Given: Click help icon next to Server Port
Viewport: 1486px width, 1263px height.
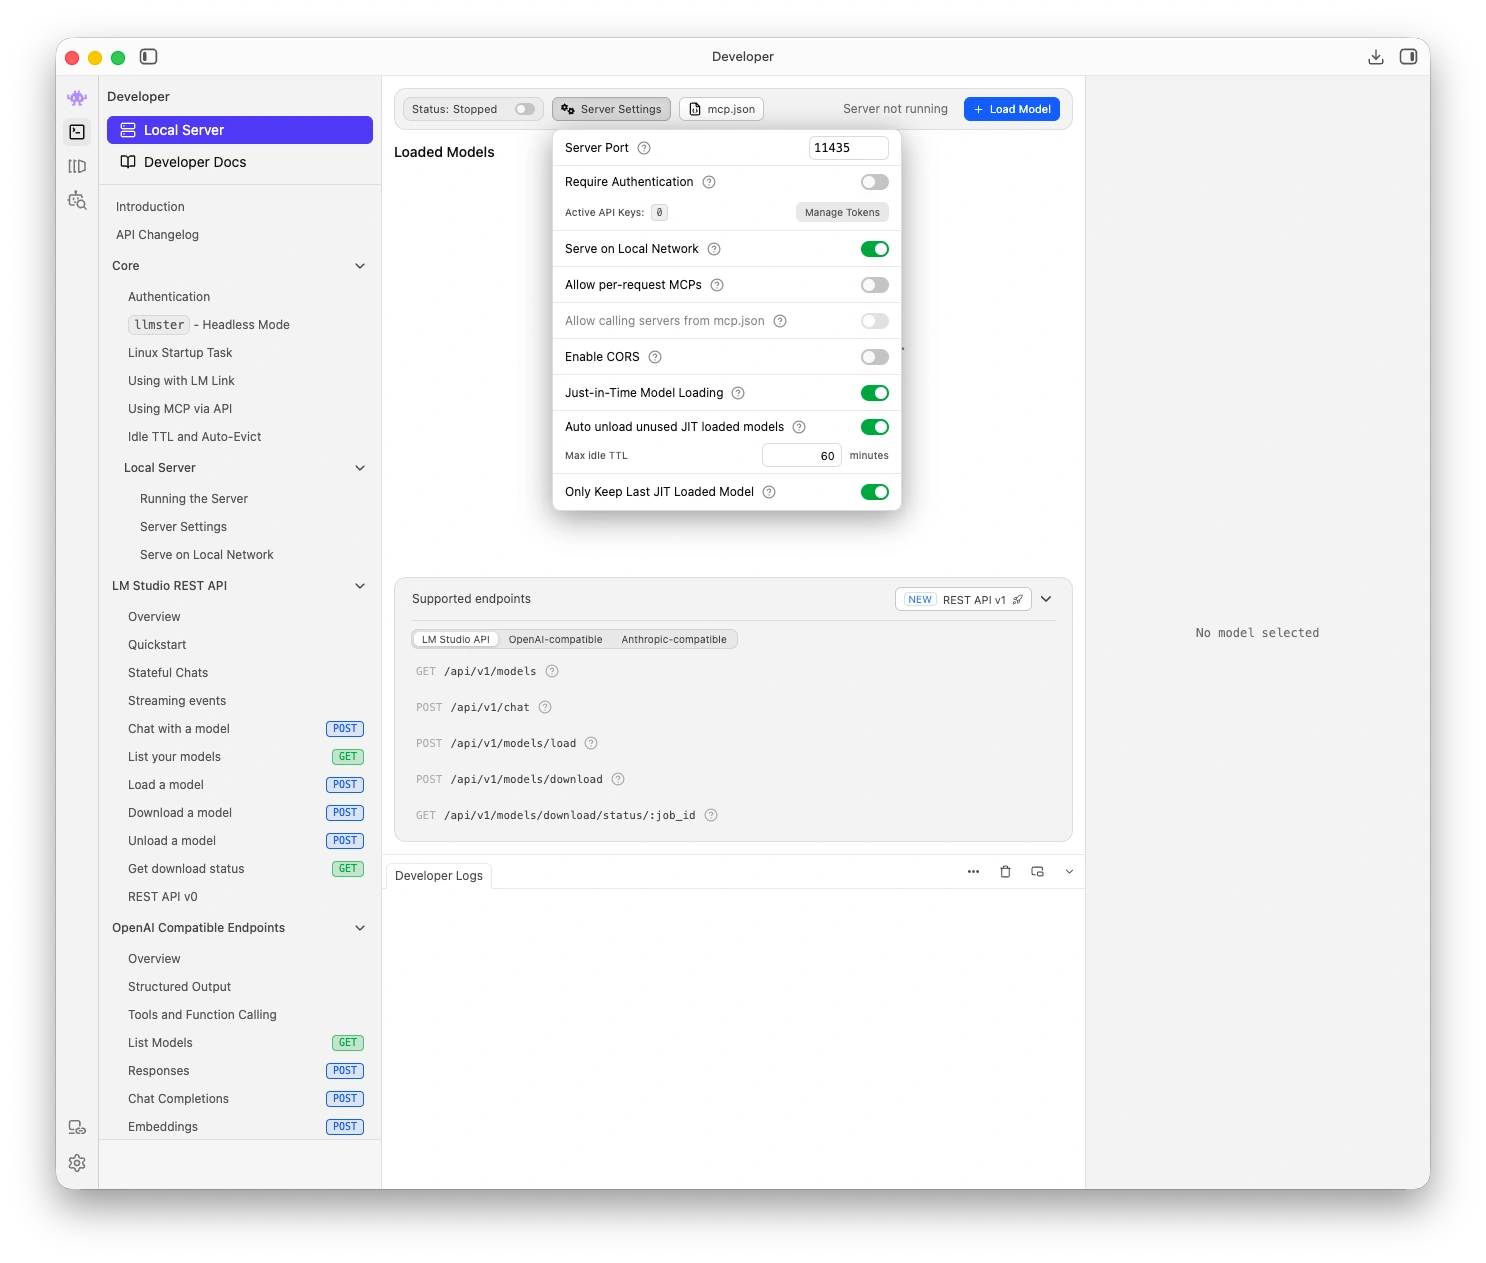Looking at the screenshot, I should [x=644, y=148].
